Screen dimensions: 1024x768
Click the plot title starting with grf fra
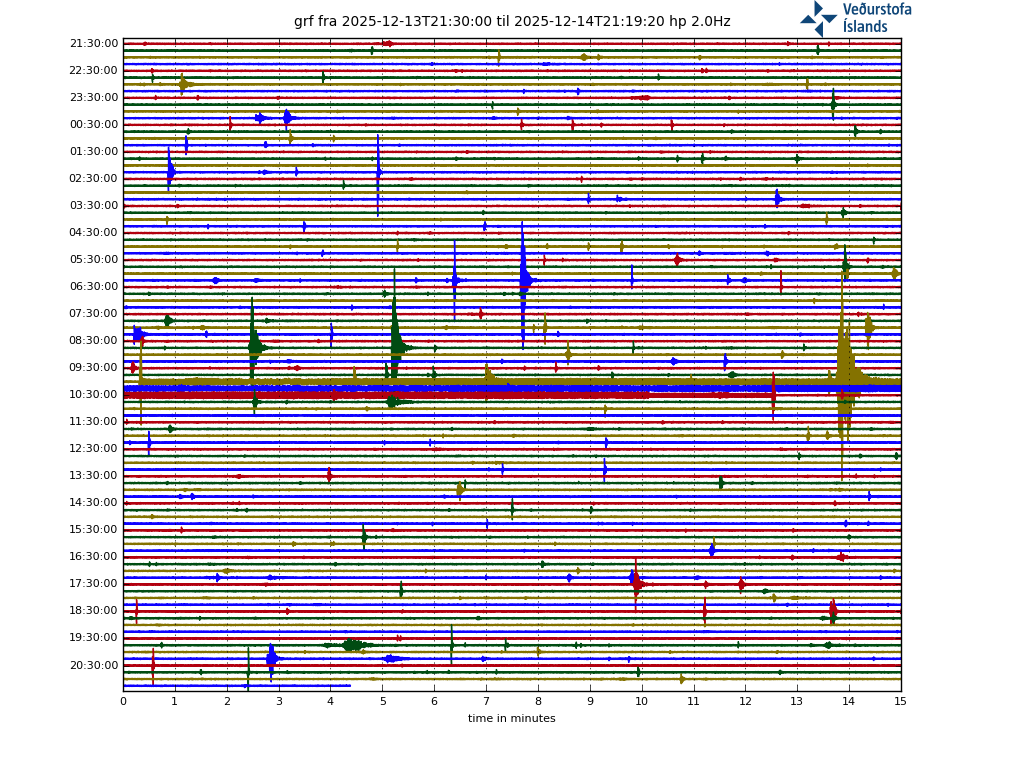[512, 22]
